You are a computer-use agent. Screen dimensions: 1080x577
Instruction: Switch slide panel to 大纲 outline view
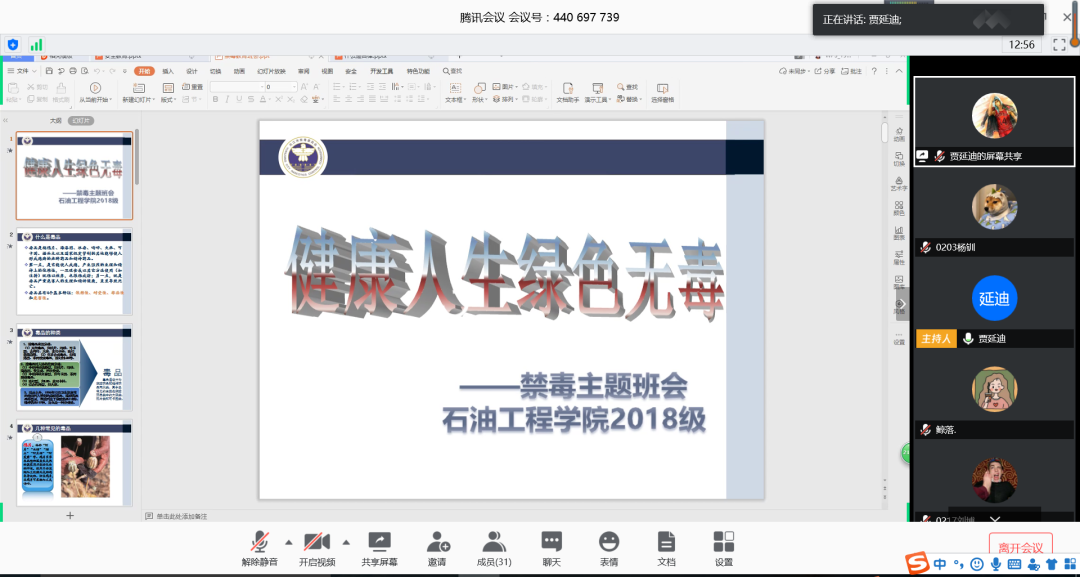(56, 121)
